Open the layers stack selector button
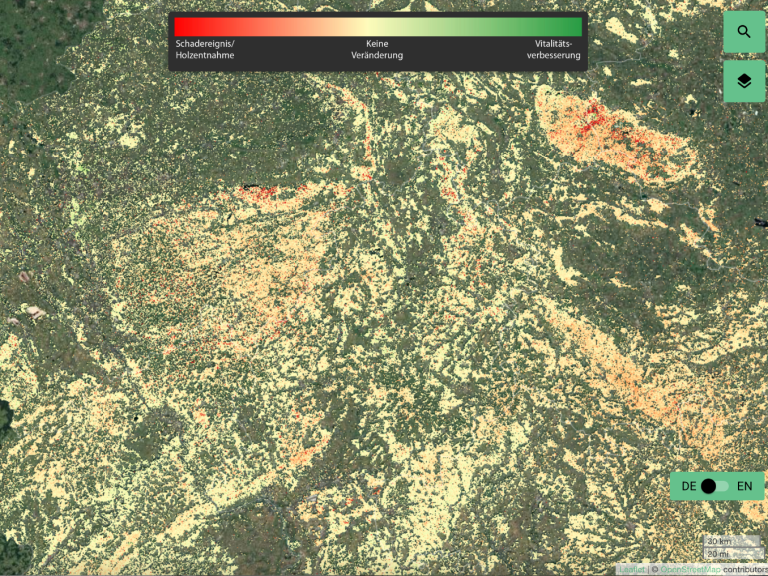 (744, 81)
